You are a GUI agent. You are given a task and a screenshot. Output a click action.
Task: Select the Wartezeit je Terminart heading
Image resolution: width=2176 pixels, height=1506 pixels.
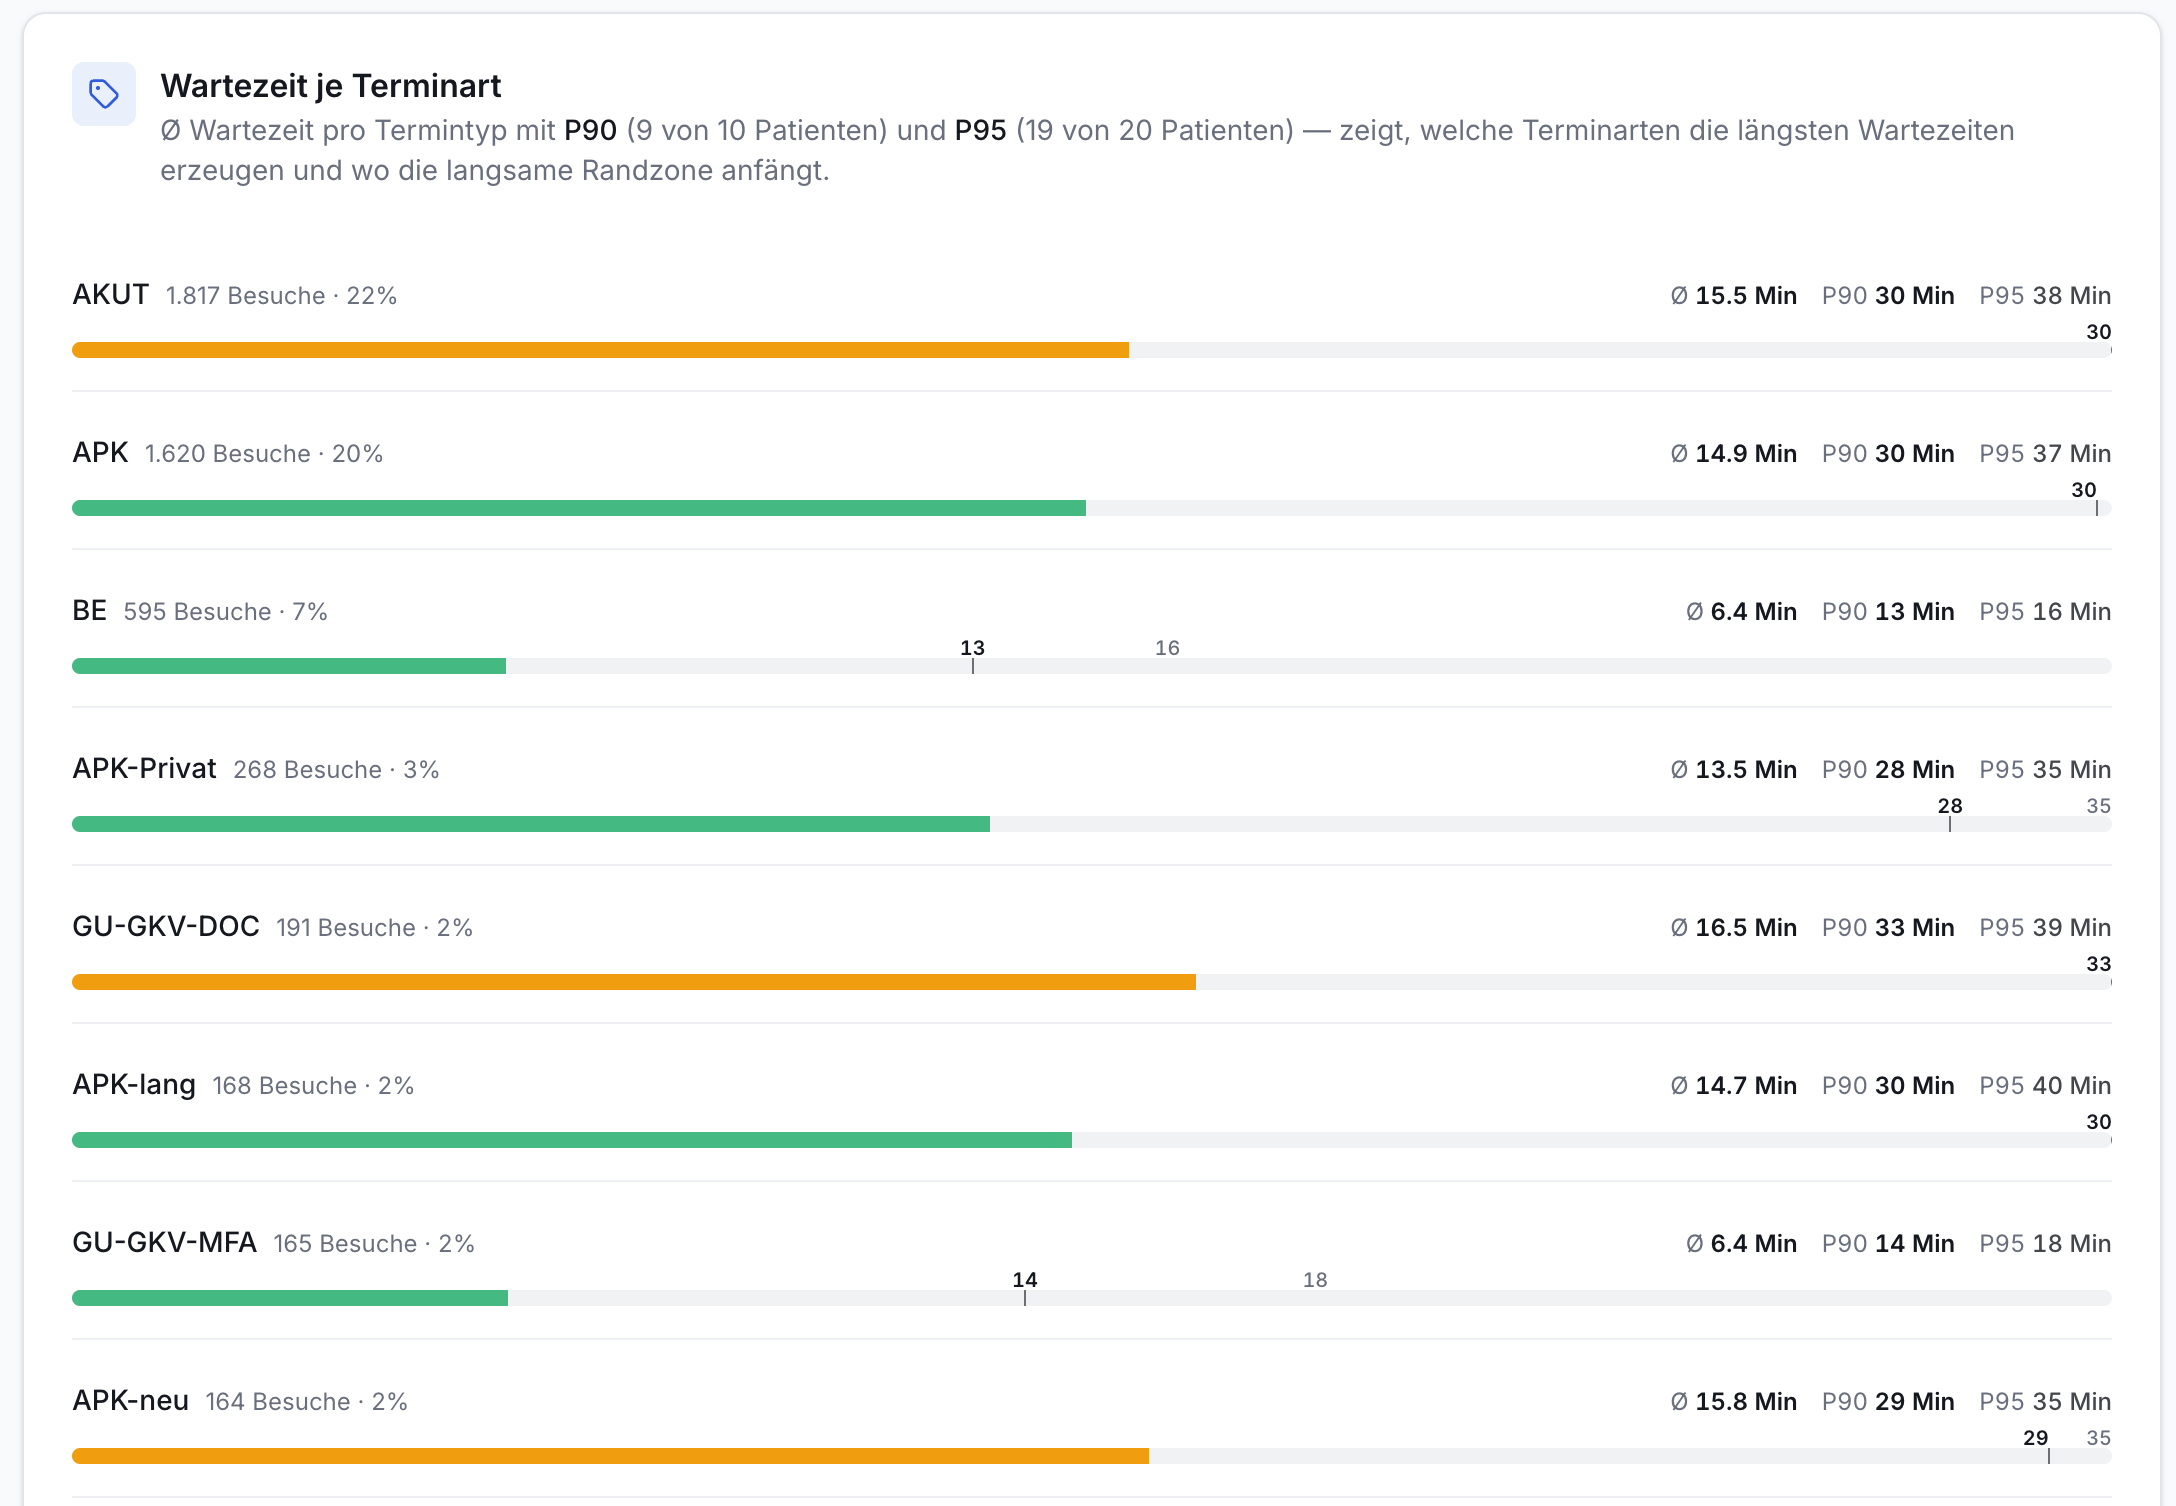click(331, 86)
